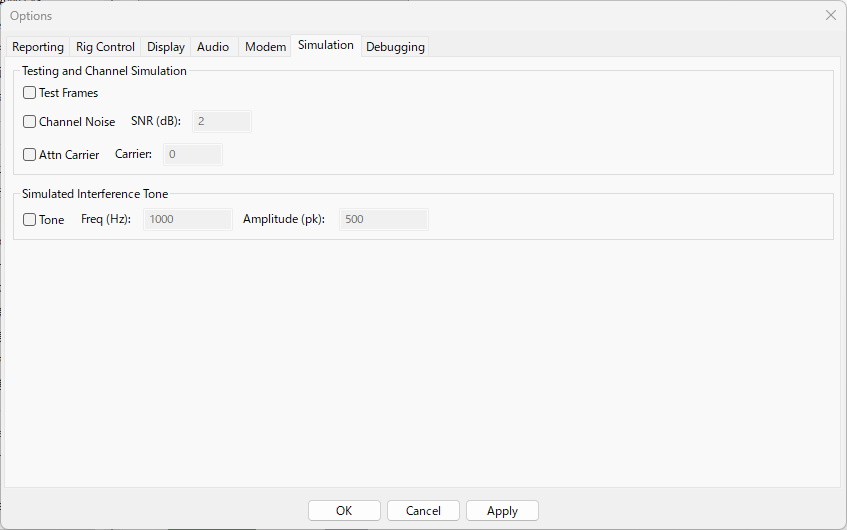This screenshot has width=847, height=530.
Task: Click the "Amplitude (pk):" label
Action: [x=284, y=219]
